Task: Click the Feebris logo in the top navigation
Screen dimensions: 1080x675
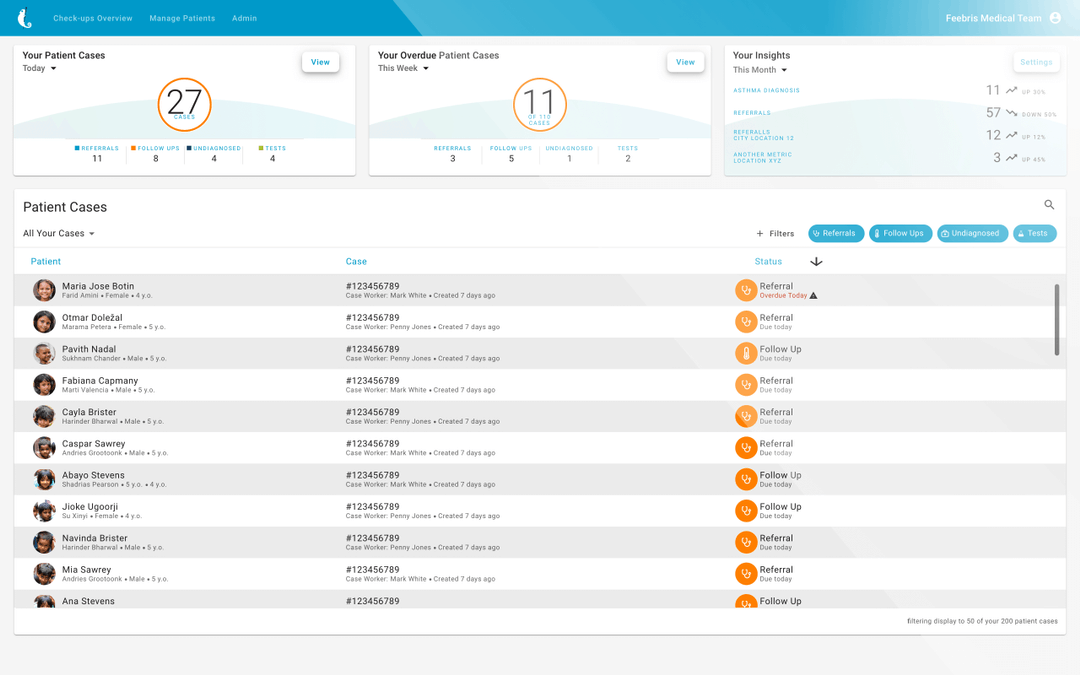Action: click(x=22, y=17)
